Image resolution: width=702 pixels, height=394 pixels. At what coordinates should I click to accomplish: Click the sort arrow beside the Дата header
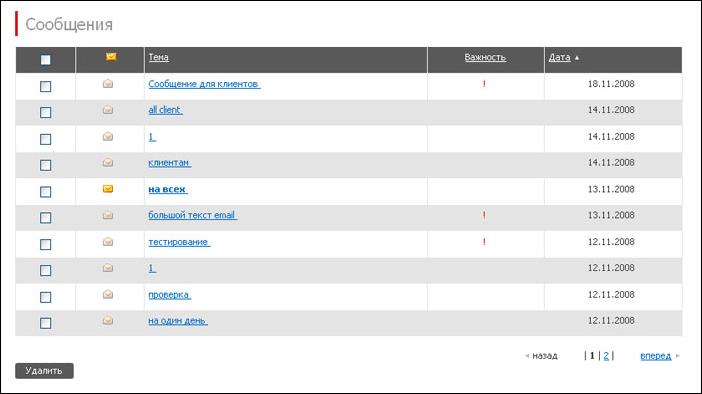pos(577,58)
